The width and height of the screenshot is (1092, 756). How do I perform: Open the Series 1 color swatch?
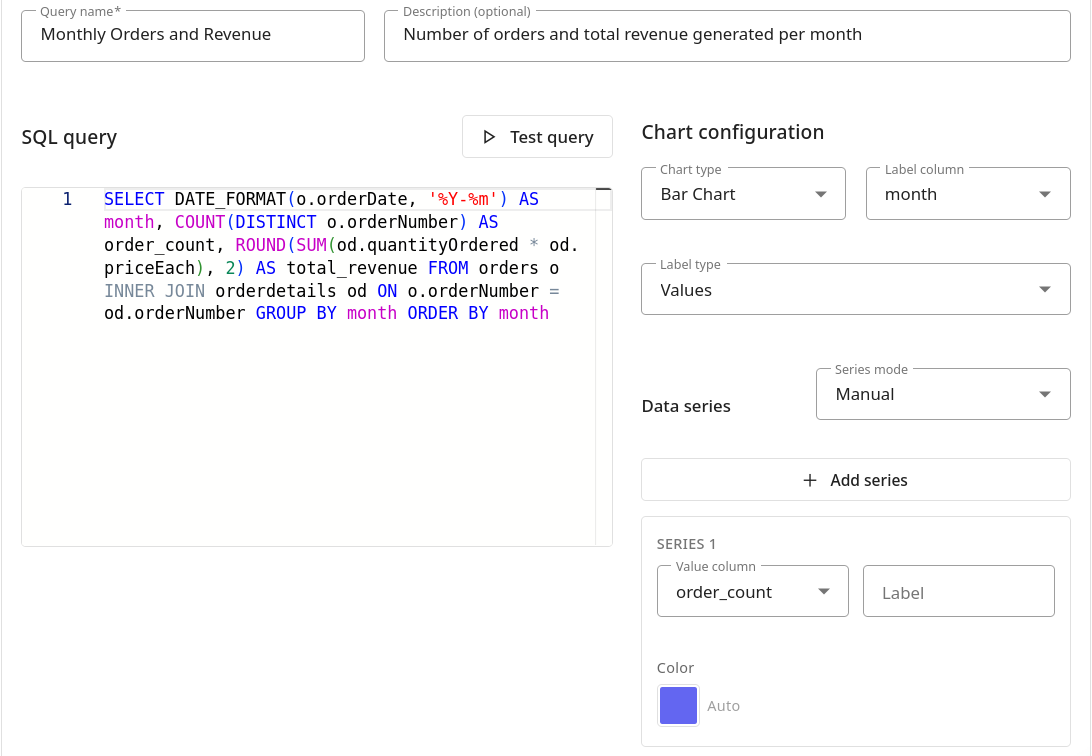pyautogui.click(x=678, y=705)
